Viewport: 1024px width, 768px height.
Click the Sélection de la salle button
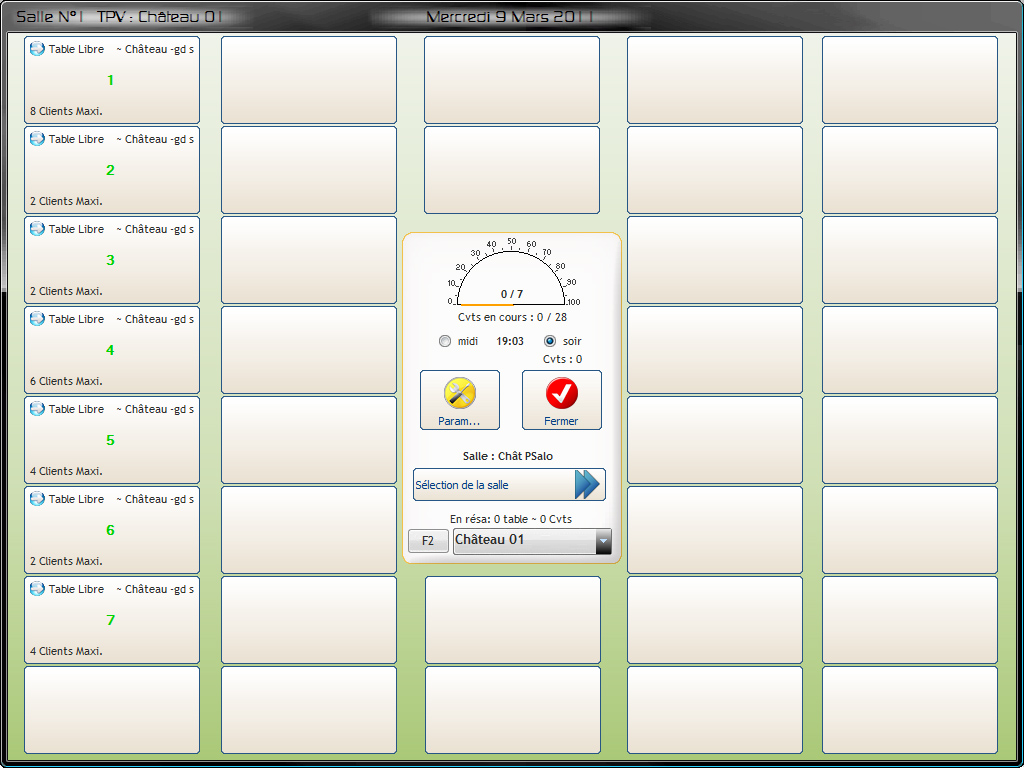pos(509,485)
